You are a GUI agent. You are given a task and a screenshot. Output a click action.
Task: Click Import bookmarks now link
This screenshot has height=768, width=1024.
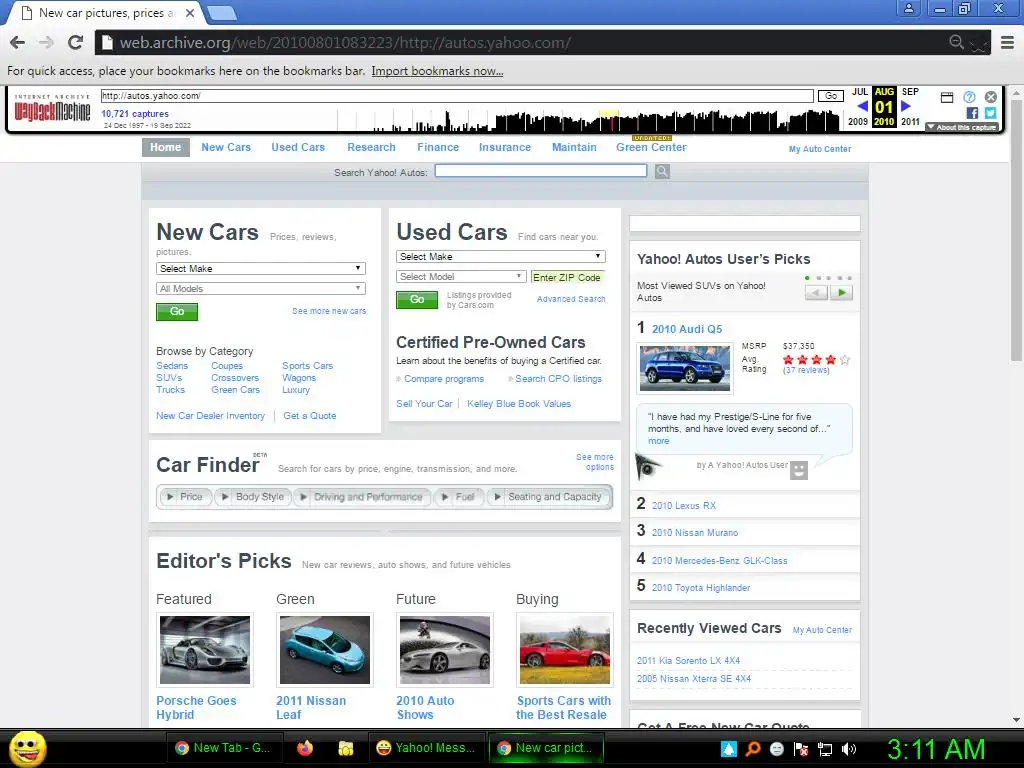pyautogui.click(x=438, y=71)
